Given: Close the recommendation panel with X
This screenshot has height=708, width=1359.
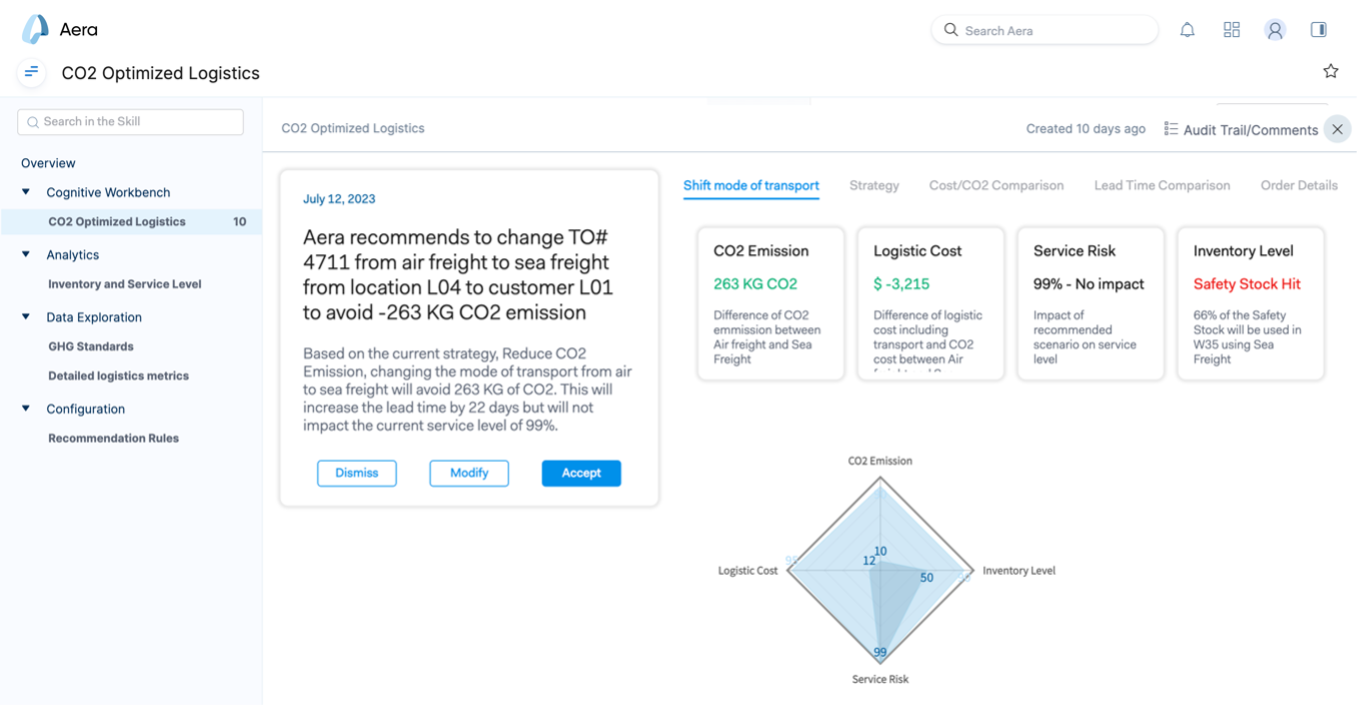Looking at the screenshot, I should (x=1337, y=129).
